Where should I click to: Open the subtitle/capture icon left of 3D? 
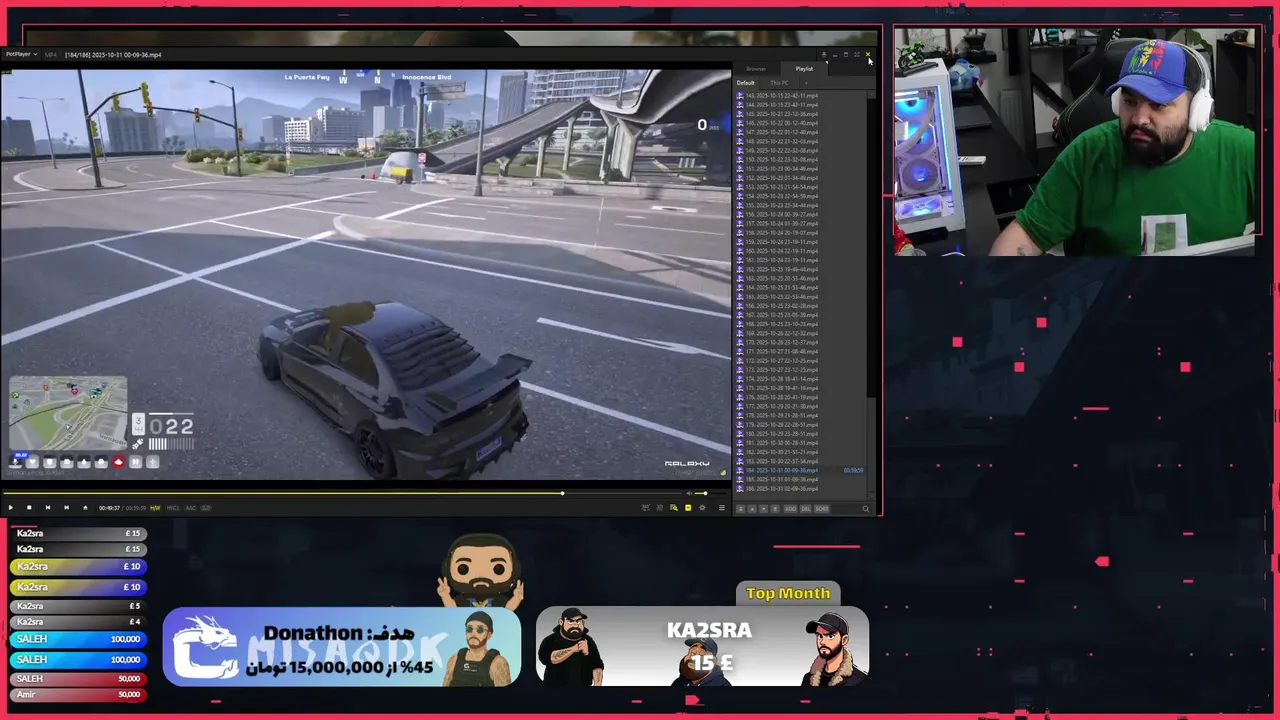pyautogui.click(x=646, y=508)
